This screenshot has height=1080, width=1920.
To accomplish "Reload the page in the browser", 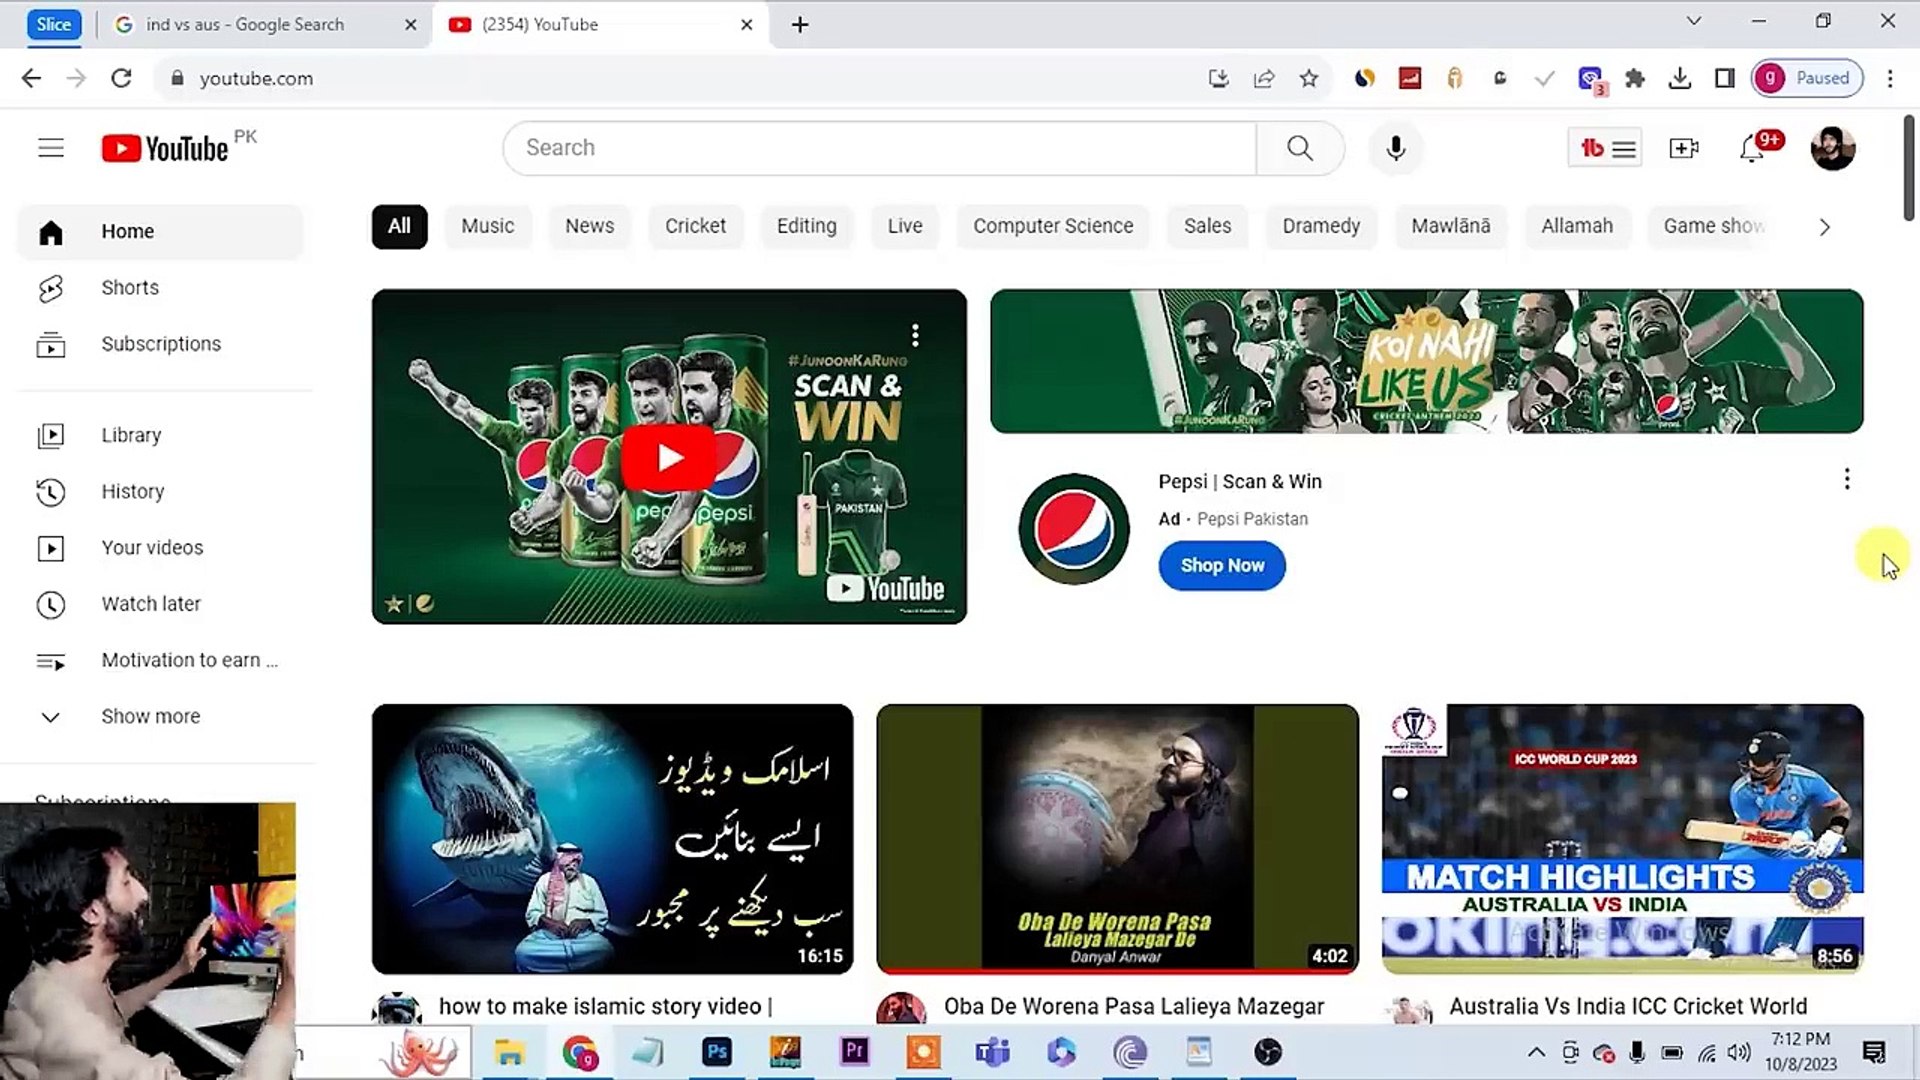I will click(121, 78).
